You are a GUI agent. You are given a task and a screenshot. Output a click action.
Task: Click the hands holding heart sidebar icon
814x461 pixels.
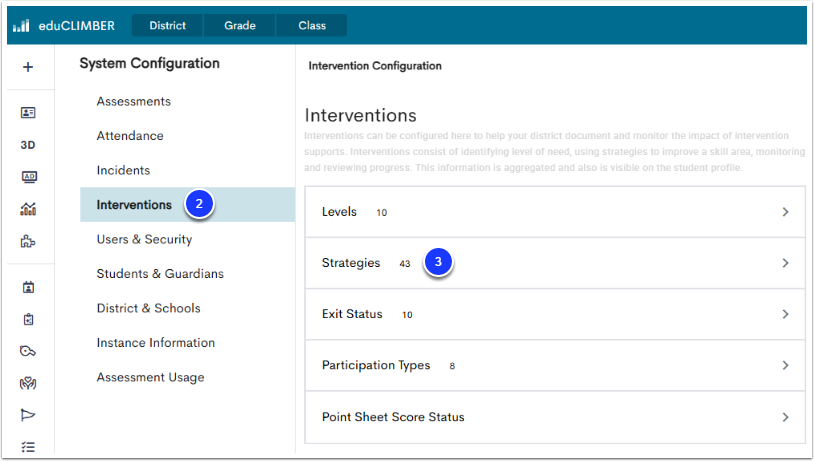click(x=28, y=384)
